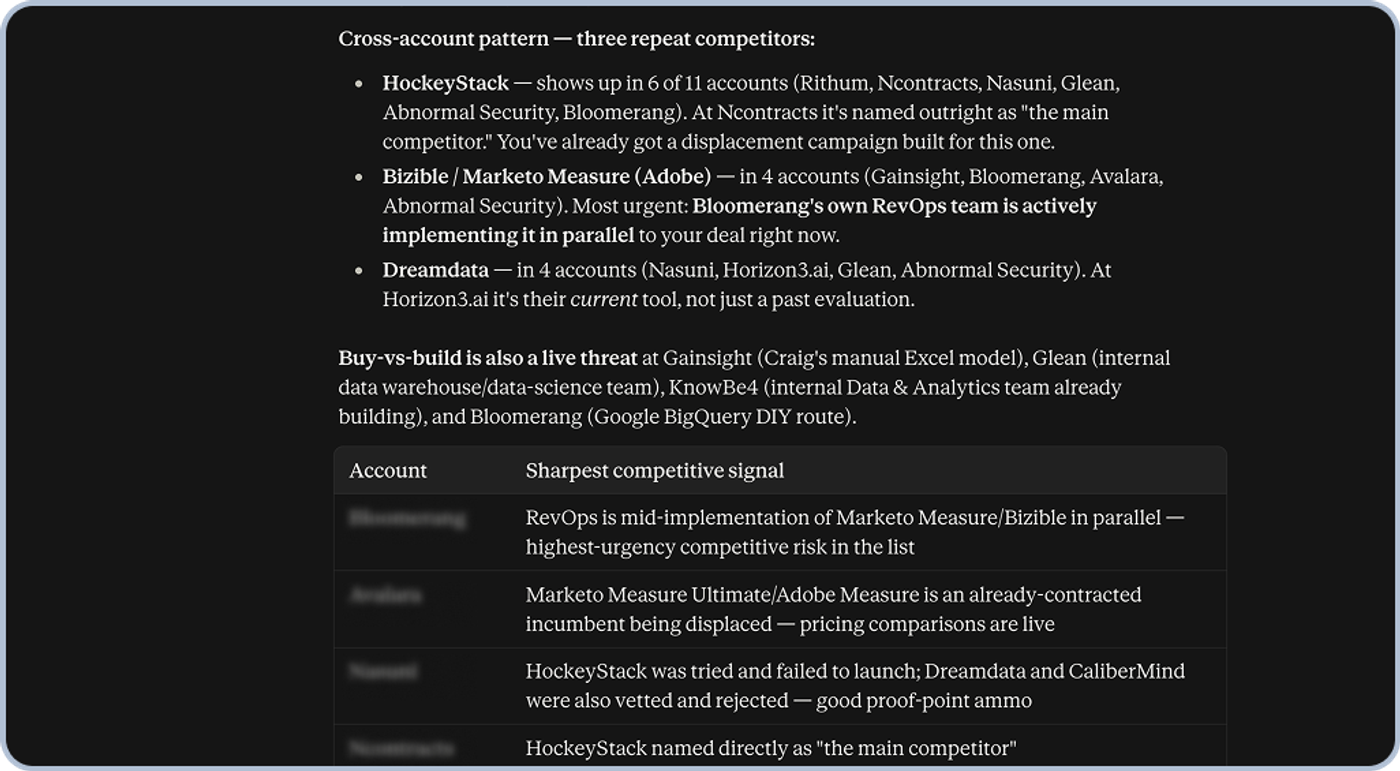This screenshot has height=771, width=1400.
Task: Click the "HockeyStack was tried and failed" cell
Action: click(855, 686)
